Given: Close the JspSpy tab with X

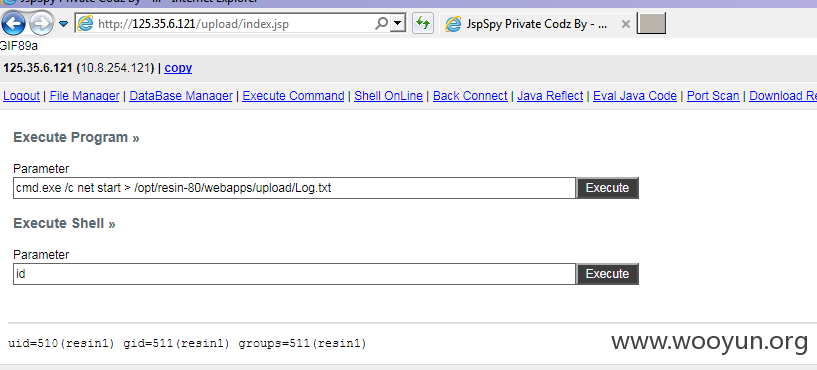Looking at the screenshot, I should pyautogui.click(x=626, y=24).
